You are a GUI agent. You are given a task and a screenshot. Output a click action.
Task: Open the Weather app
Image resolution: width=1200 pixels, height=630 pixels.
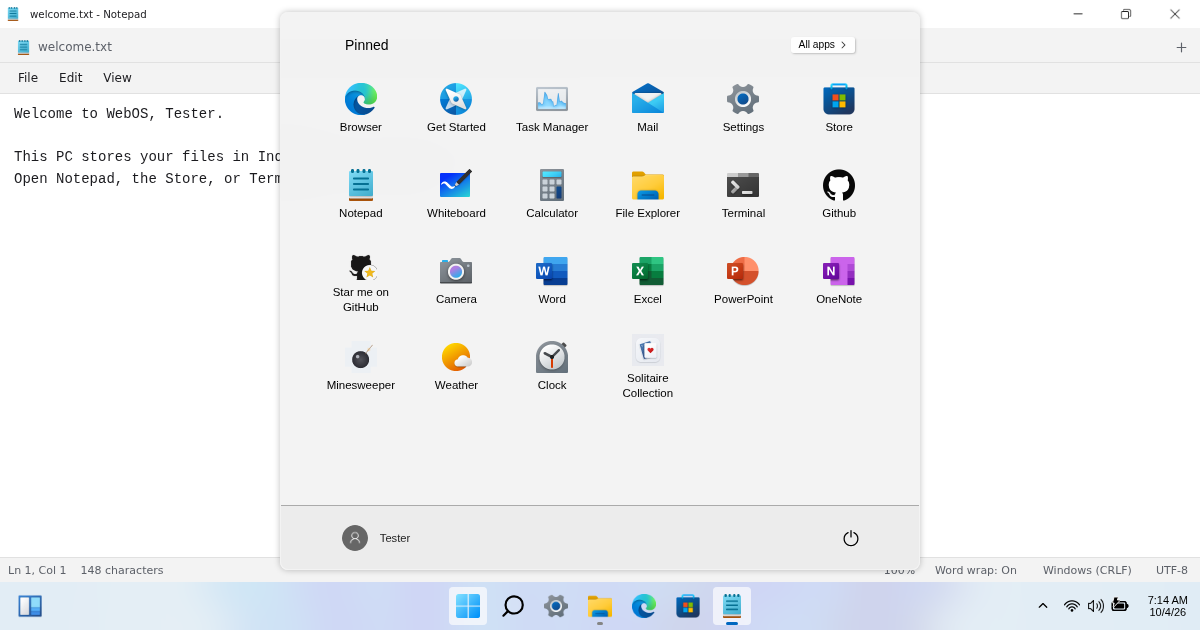456,366
